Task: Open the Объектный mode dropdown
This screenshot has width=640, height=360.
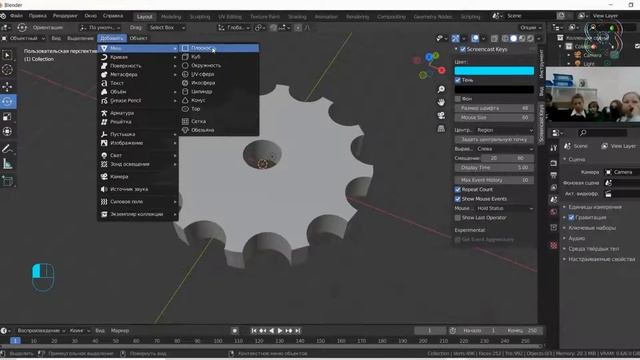Action: click(23, 38)
